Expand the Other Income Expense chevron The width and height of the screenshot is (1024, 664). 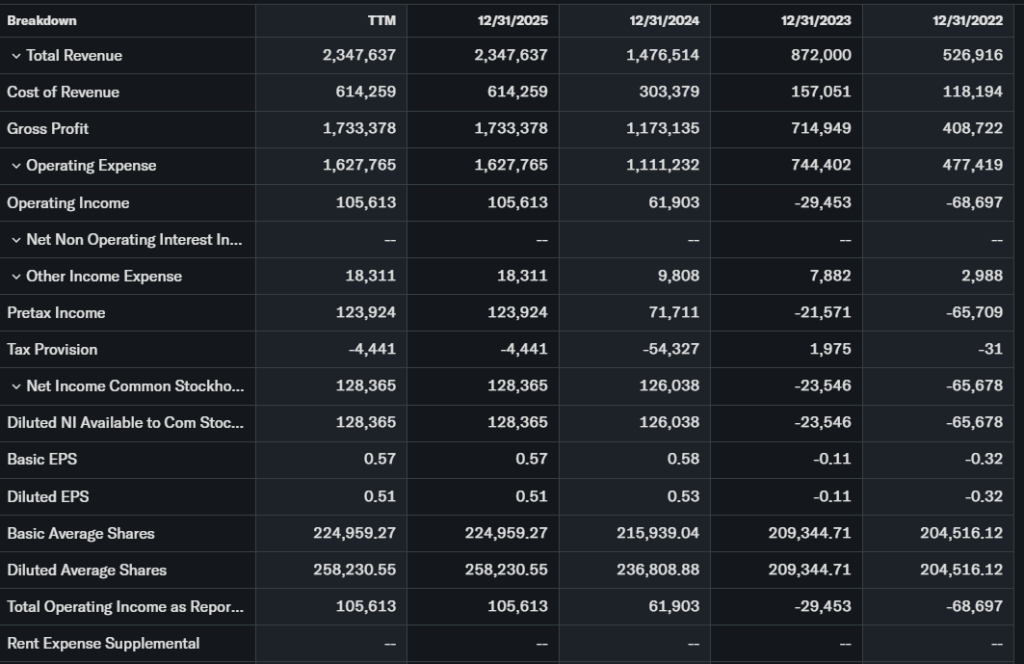(x=16, y=277)
